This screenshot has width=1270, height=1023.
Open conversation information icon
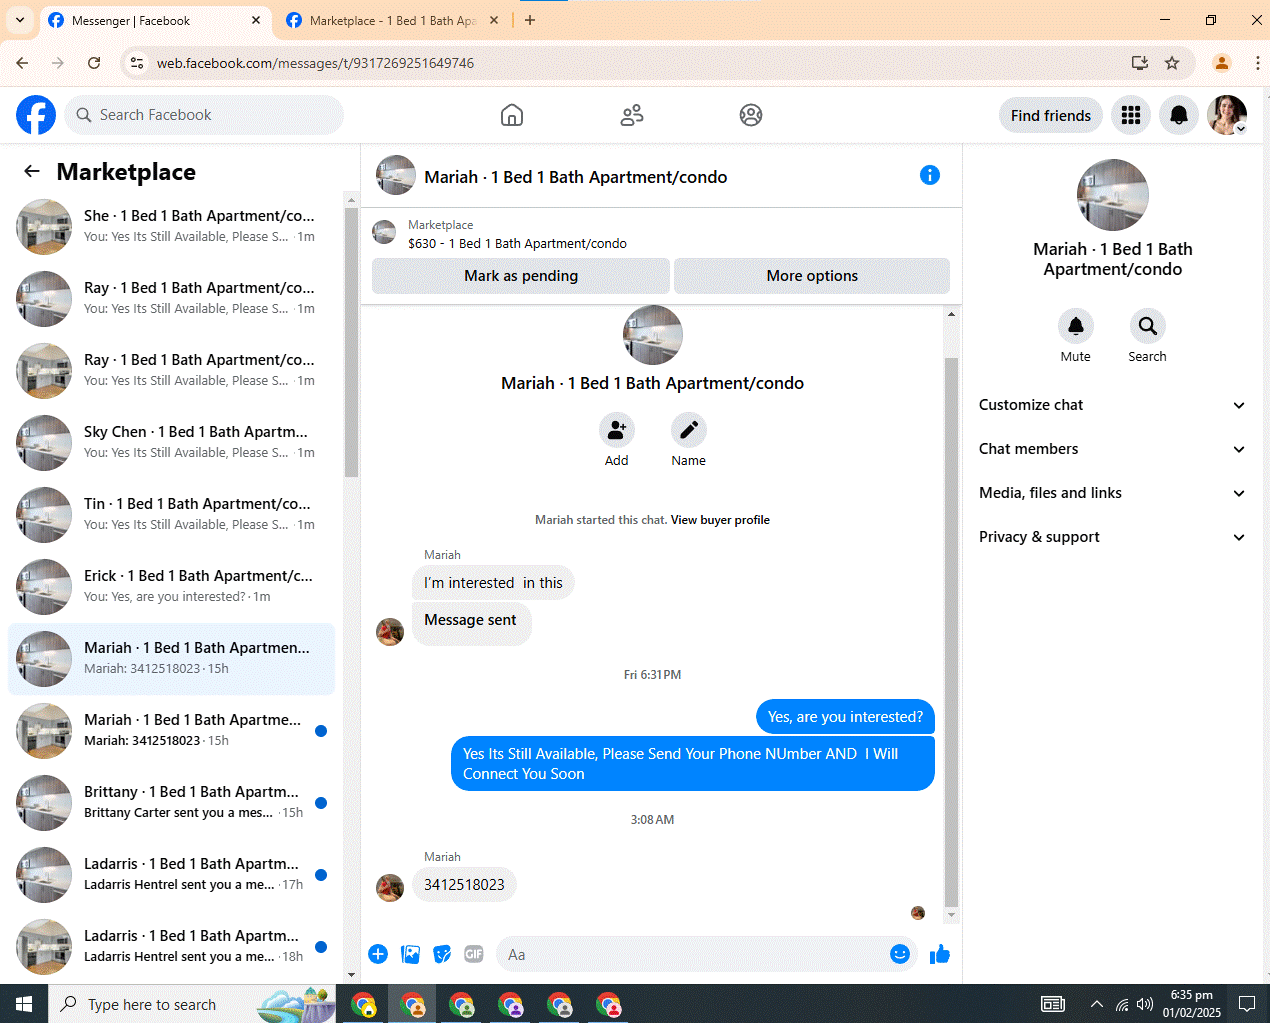click(x=930, y=175)
